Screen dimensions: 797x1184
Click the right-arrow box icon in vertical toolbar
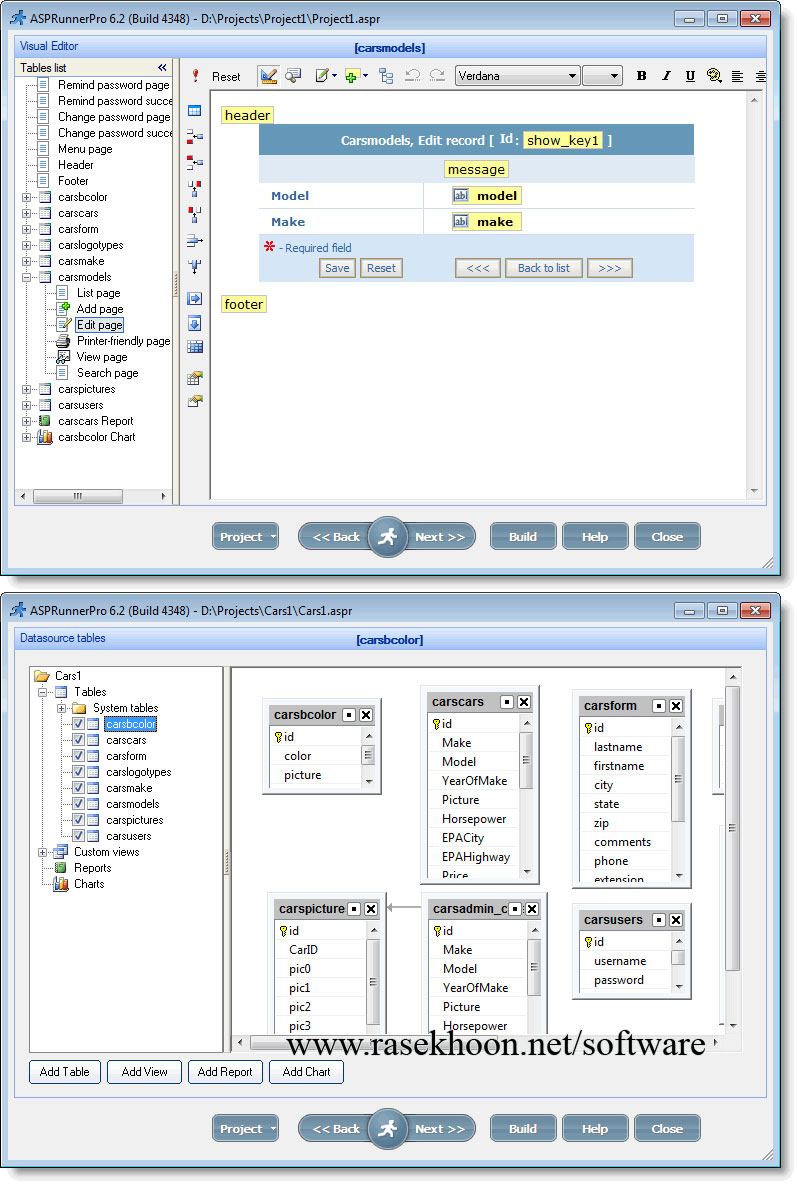tap(195, 298)
